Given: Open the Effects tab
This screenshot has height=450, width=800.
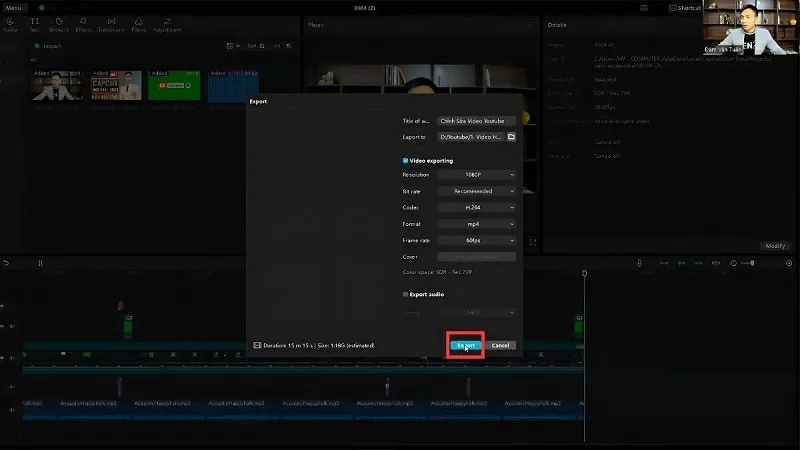Looking at the screenshot, I should point(83,24).
